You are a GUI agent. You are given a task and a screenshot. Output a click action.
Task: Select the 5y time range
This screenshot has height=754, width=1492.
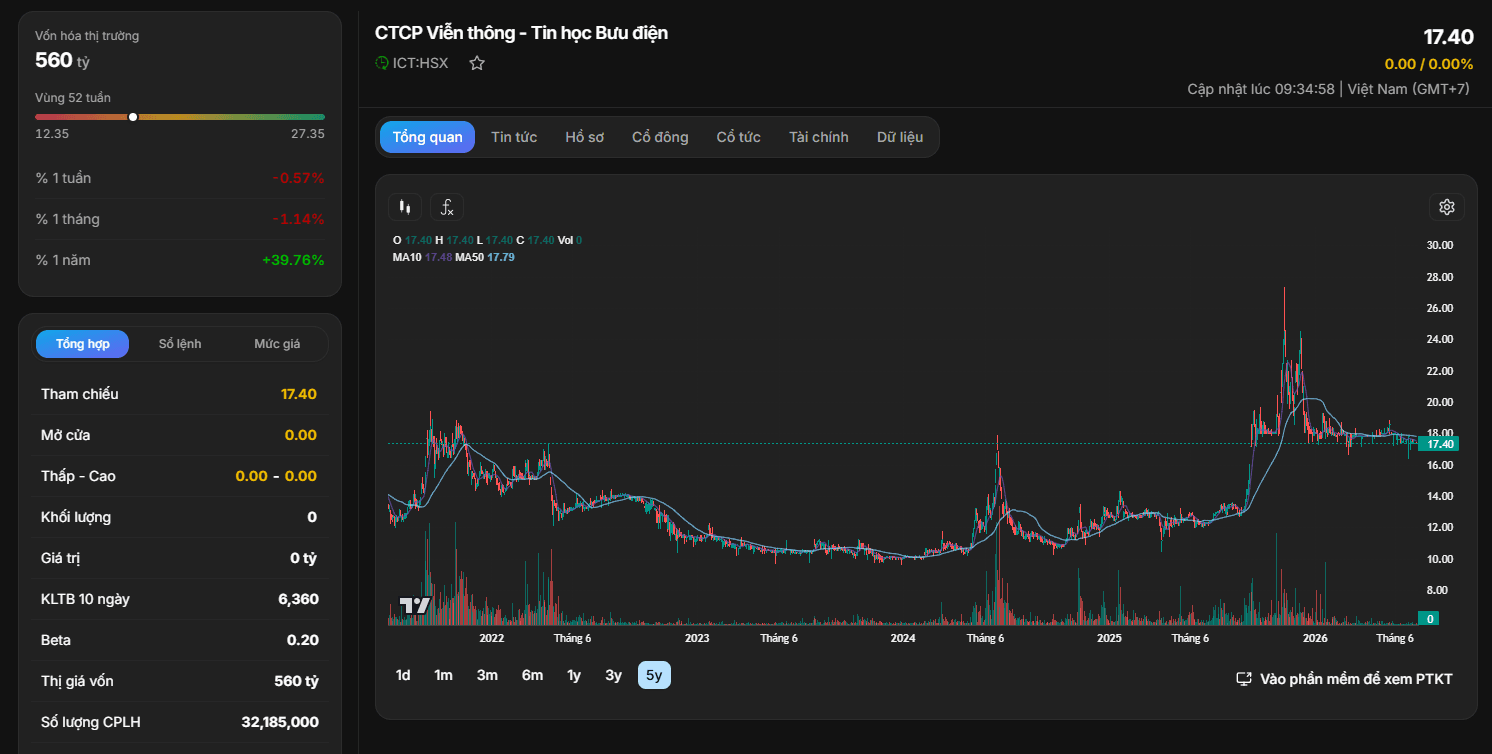tap(654, 675)
